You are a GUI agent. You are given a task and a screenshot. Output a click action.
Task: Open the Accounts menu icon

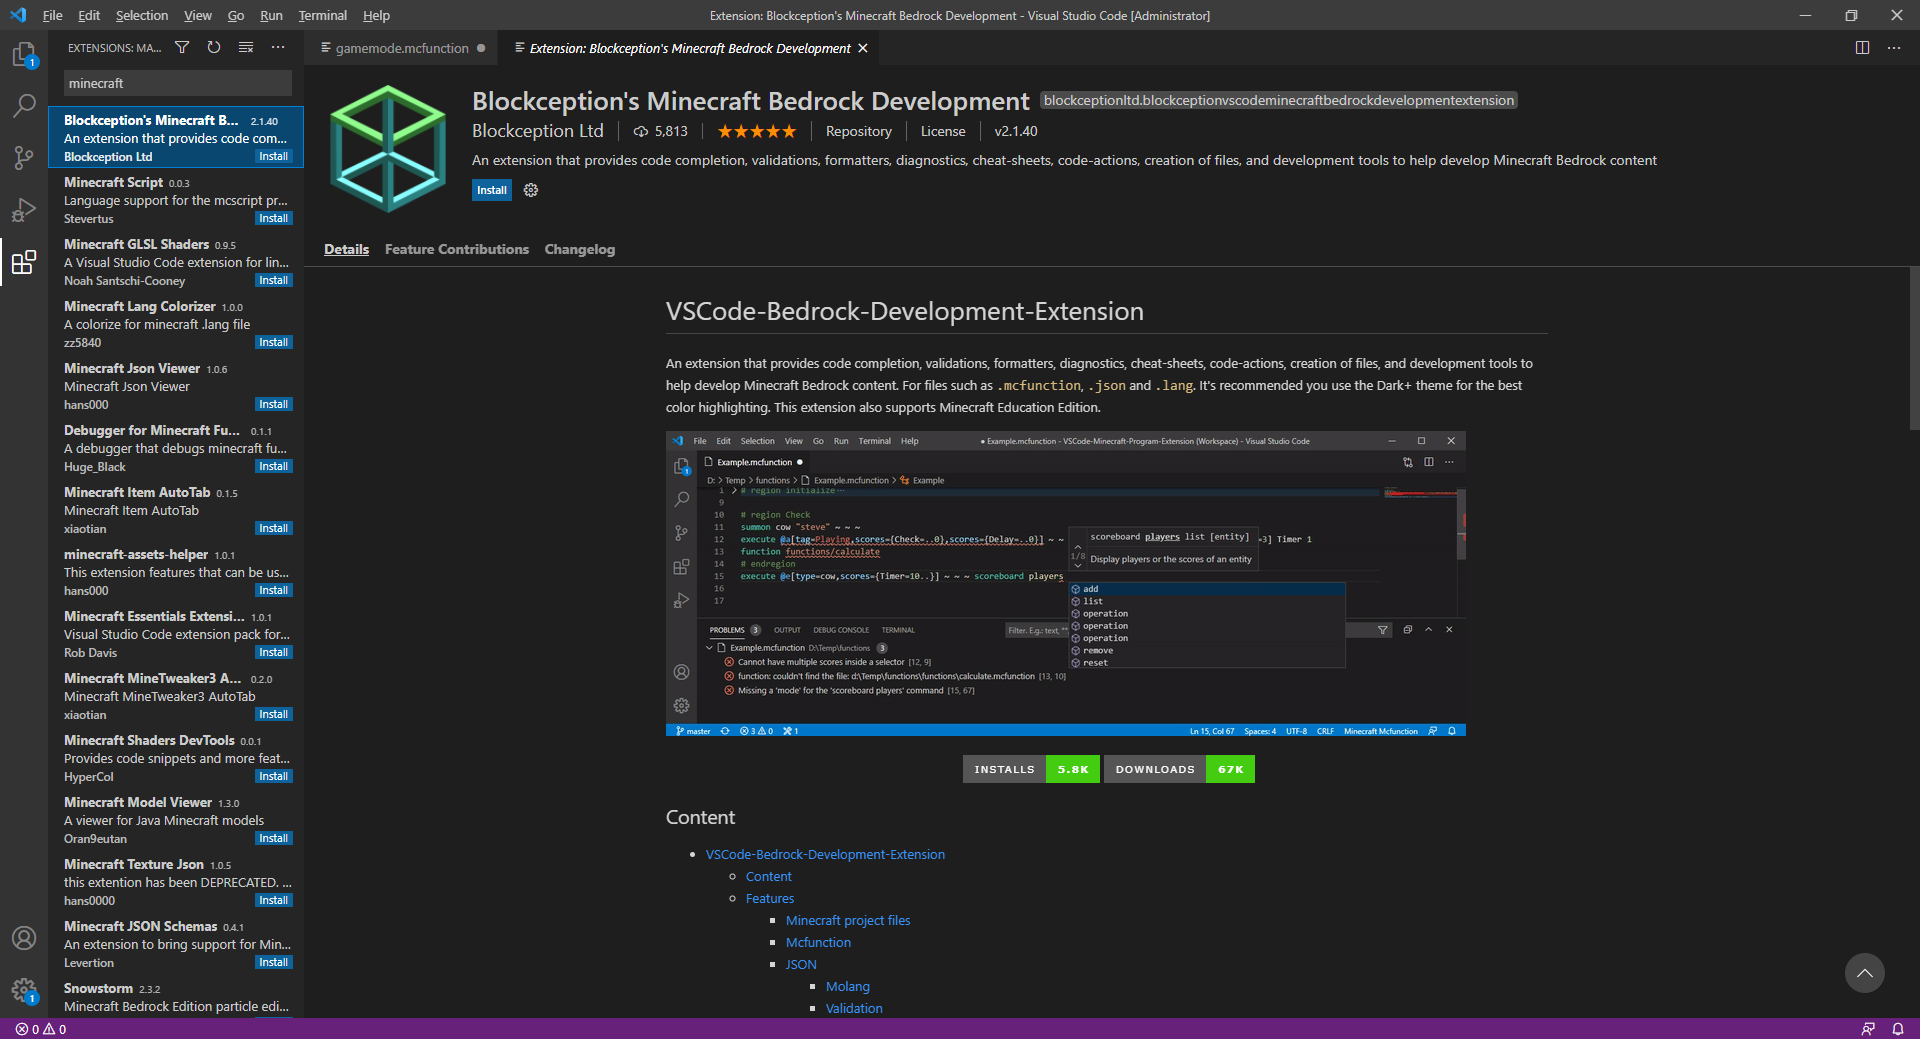pos(24,938)
